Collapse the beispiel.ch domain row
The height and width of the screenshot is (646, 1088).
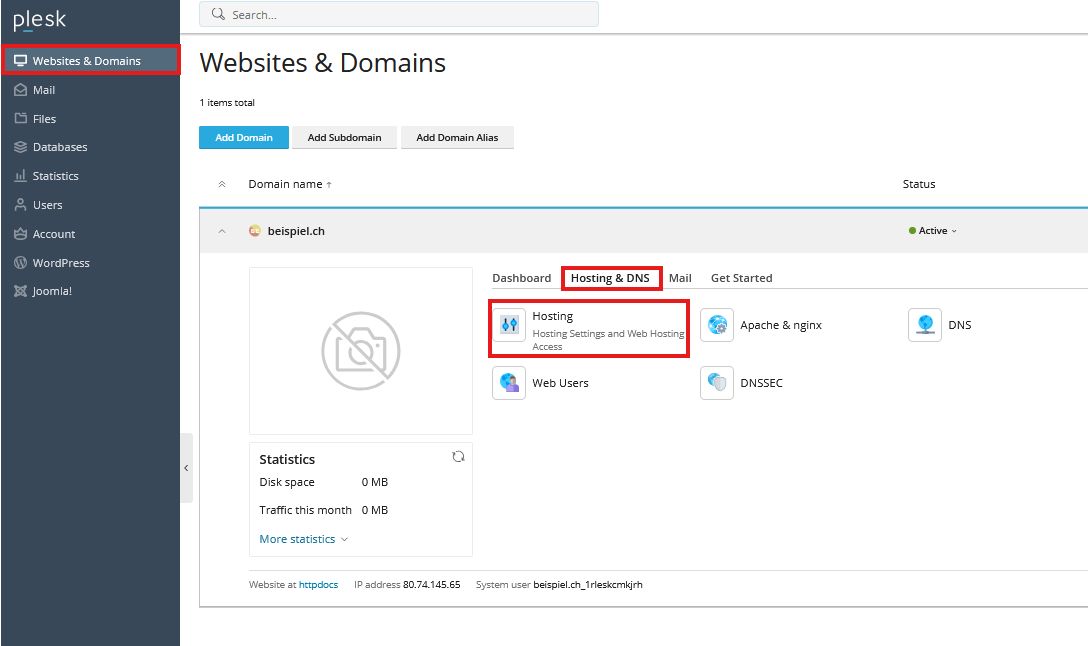click(222, 231)
